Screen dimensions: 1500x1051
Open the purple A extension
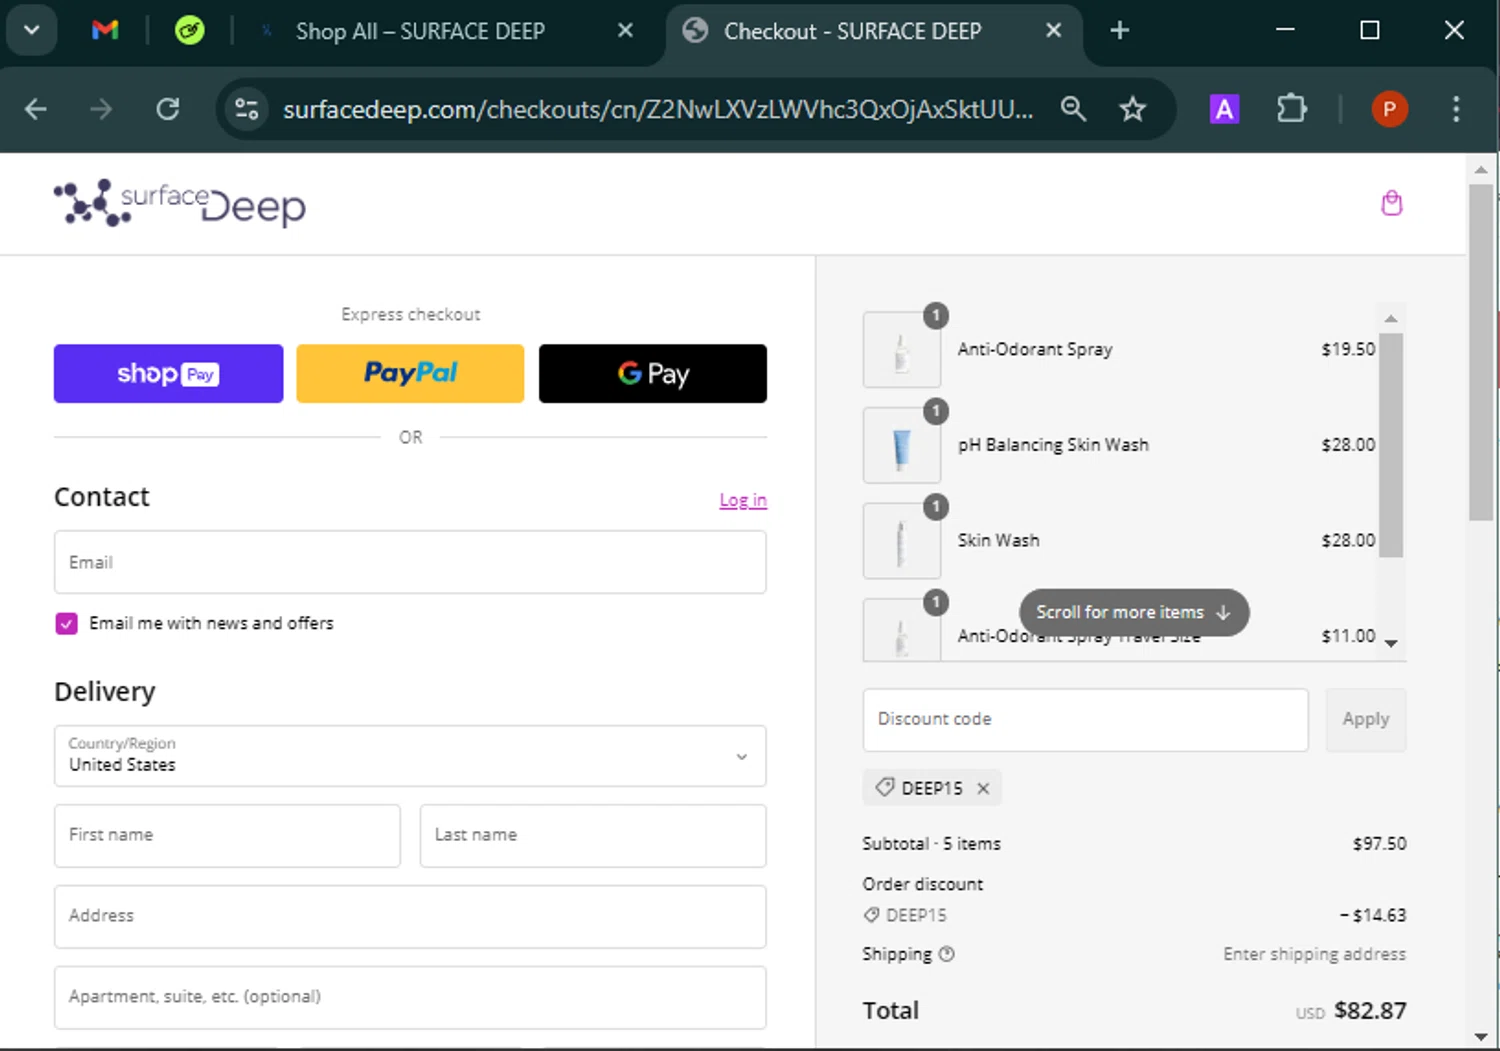1224,109
